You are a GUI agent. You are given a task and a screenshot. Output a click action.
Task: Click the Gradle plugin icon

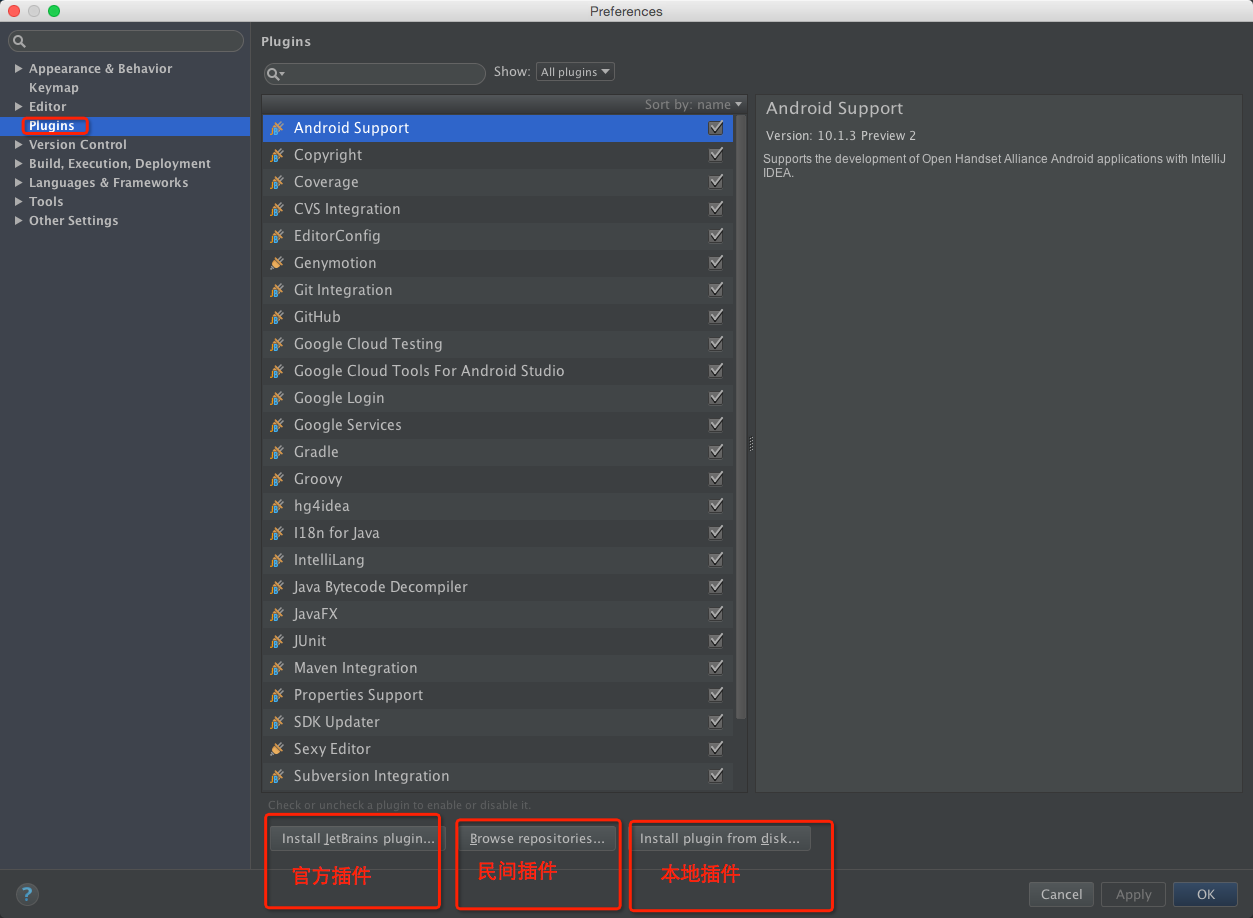pos(277,452)
